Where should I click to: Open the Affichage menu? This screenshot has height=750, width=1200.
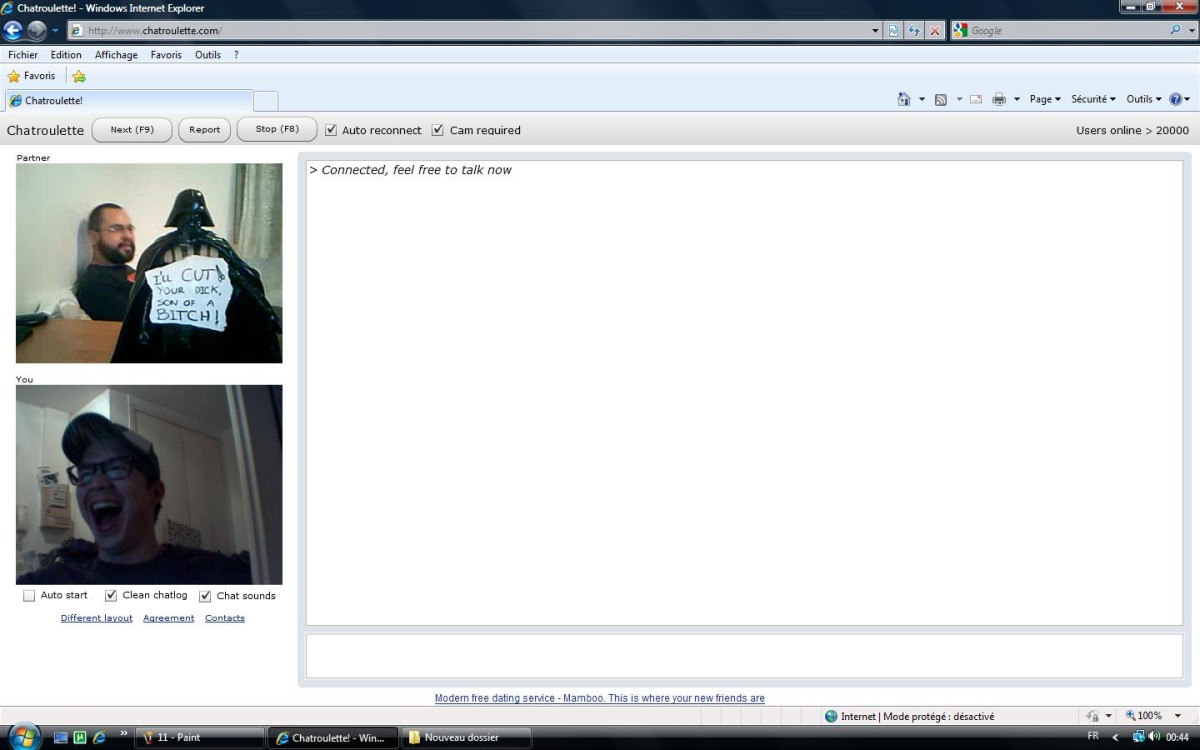pos(116,55)
